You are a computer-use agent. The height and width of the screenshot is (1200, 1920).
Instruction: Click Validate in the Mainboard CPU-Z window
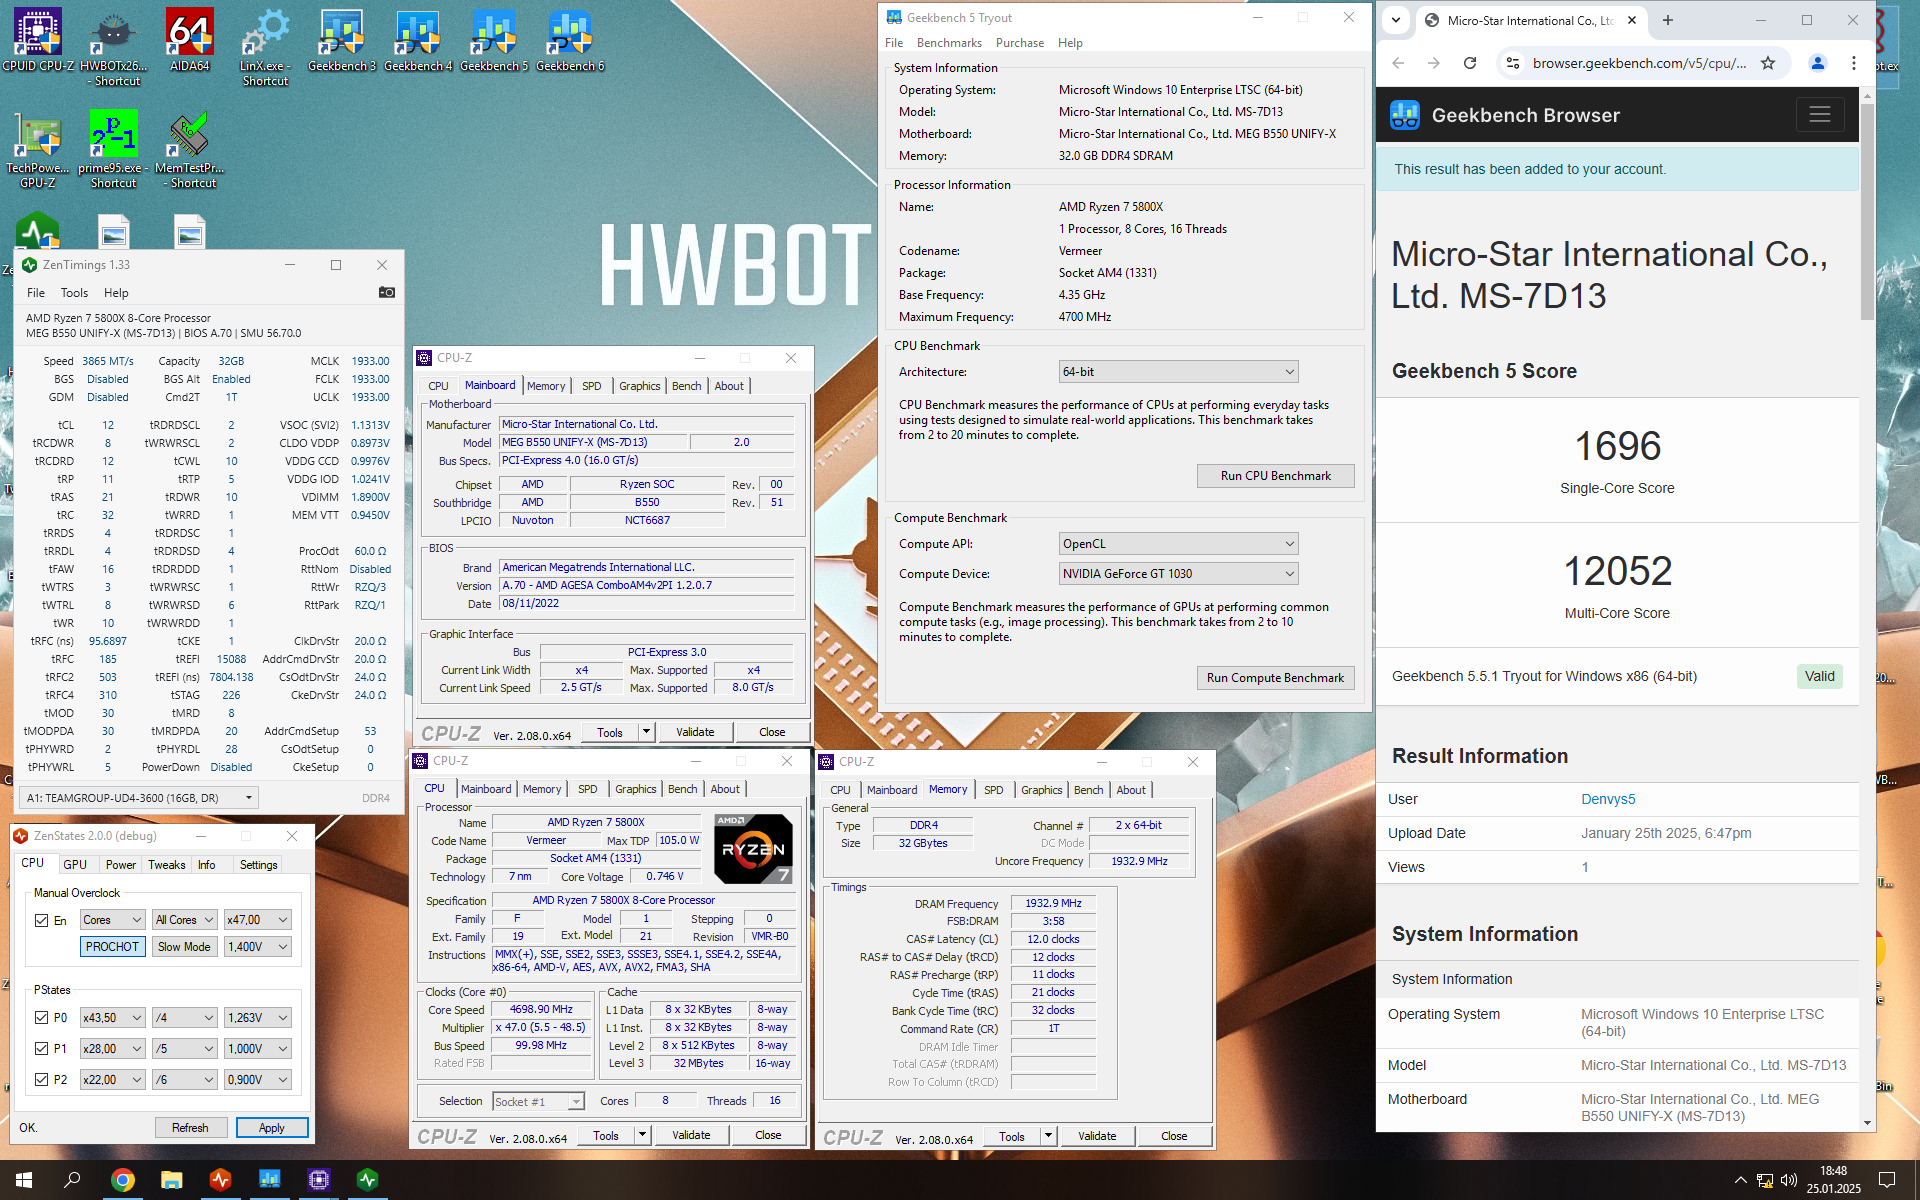click(695, 732)
